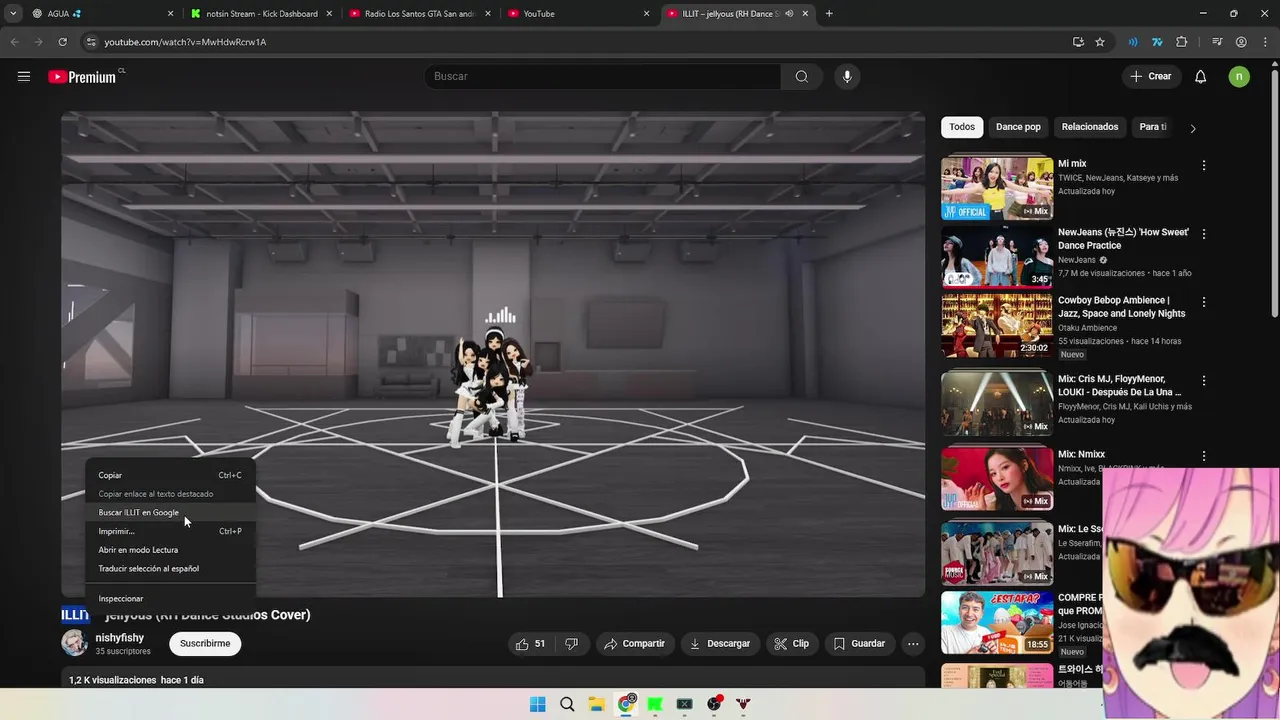The image size is (1280, 720).
Task: Go to YouTube Premium home logo
Action: click(82, 77)
